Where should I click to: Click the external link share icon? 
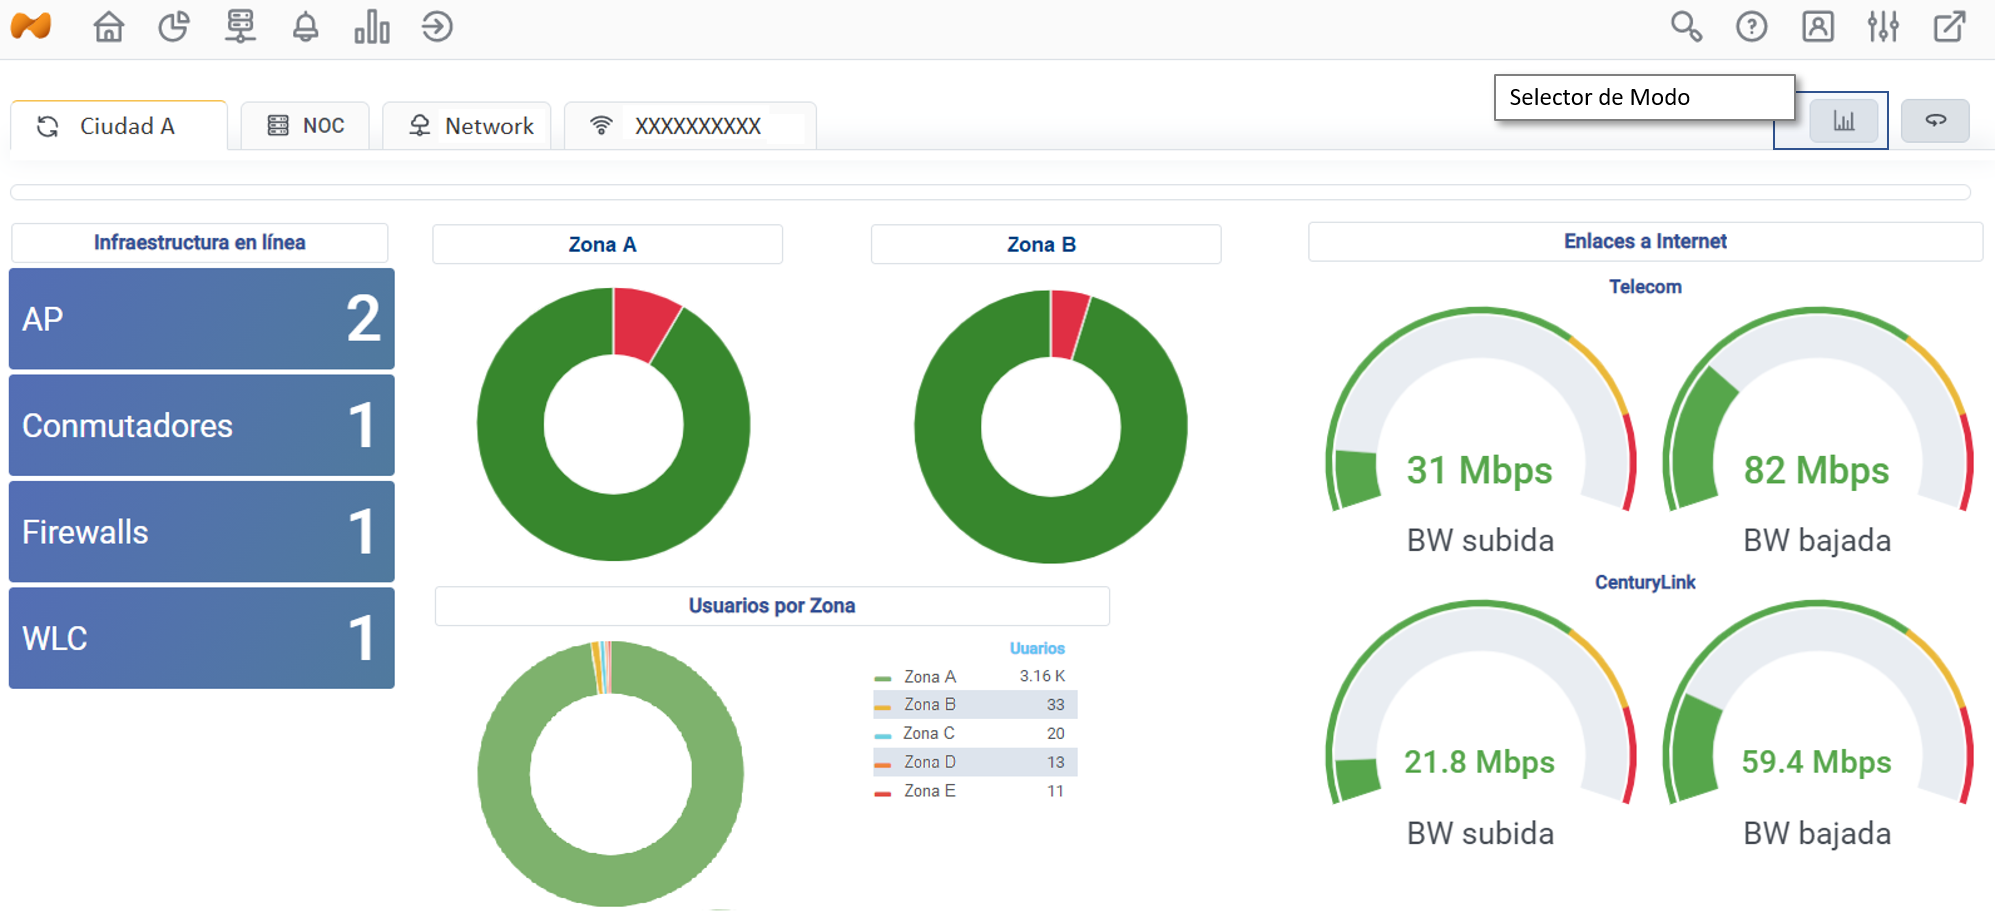[1949, 27]
